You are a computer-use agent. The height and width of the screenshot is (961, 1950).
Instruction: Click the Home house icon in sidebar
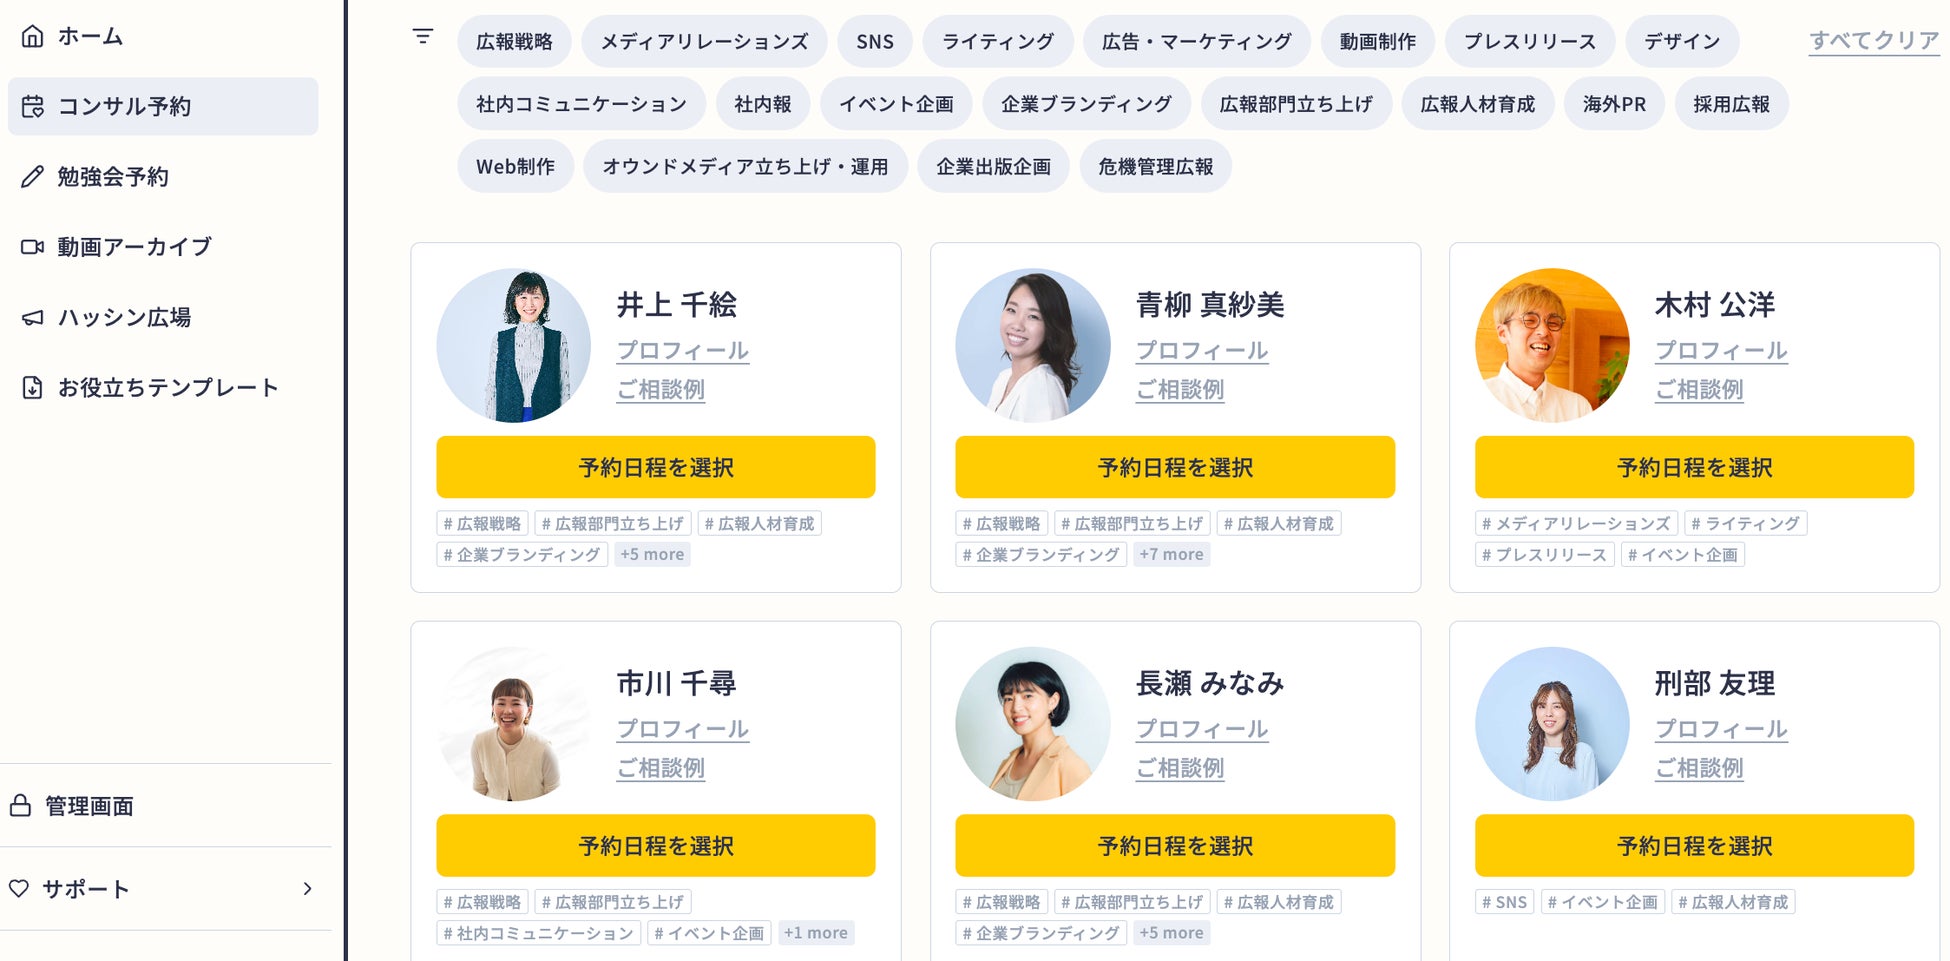(x=32, y=37)
